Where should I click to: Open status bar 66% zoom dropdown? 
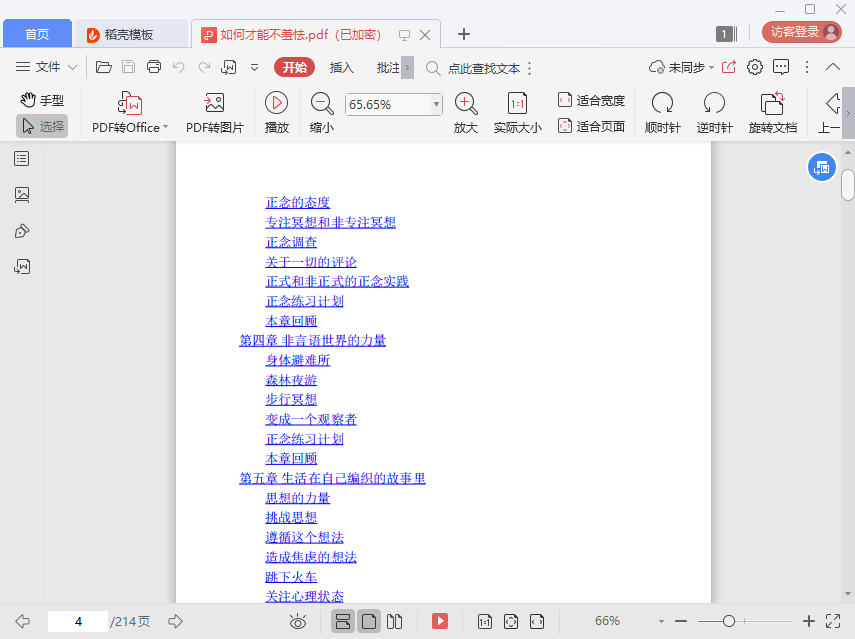661,621
